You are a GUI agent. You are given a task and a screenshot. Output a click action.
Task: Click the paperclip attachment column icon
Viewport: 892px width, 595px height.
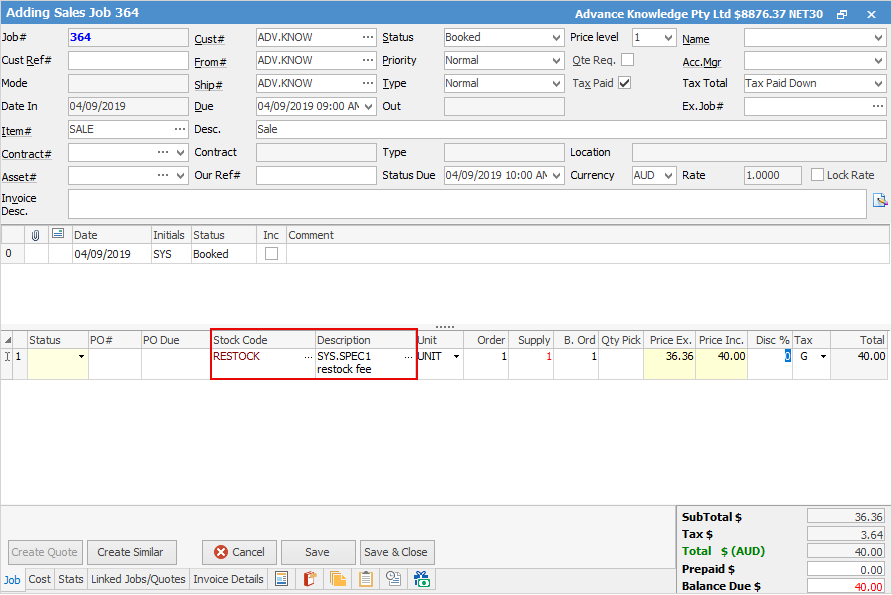(36, 235)
